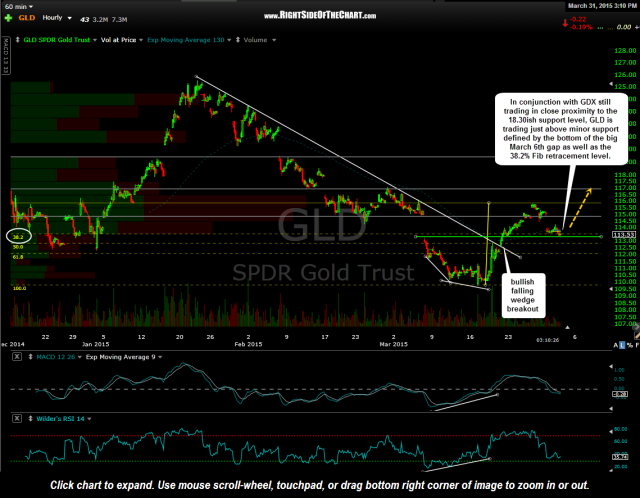Click the March 31, 2015 3:10 PM timestamp
The image size is (640, 498).
(x=602, y=6)
